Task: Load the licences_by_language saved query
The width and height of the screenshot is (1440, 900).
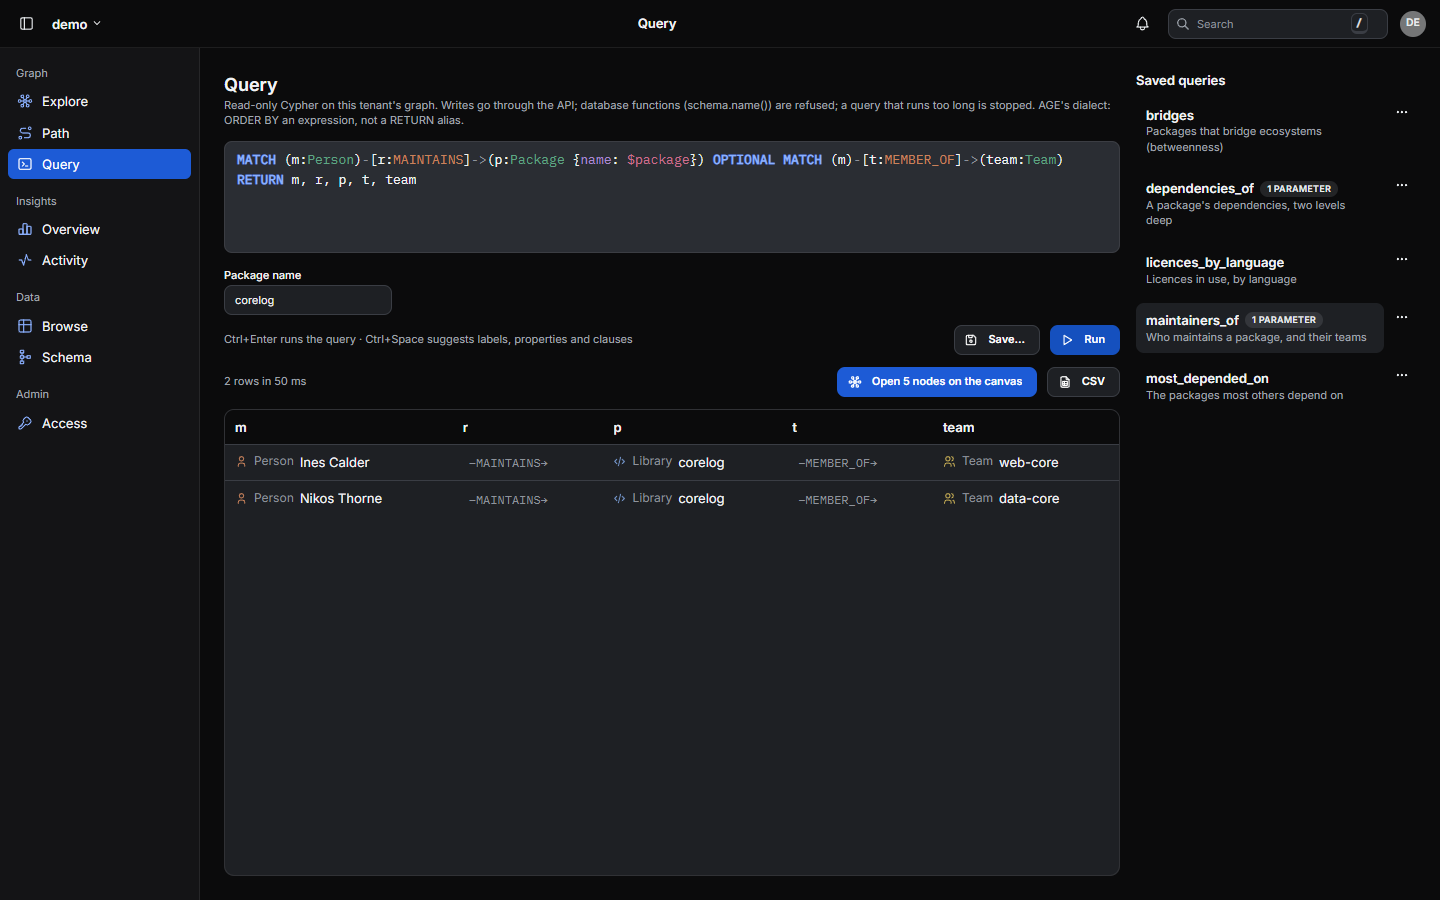Action: coord(1260,270)
